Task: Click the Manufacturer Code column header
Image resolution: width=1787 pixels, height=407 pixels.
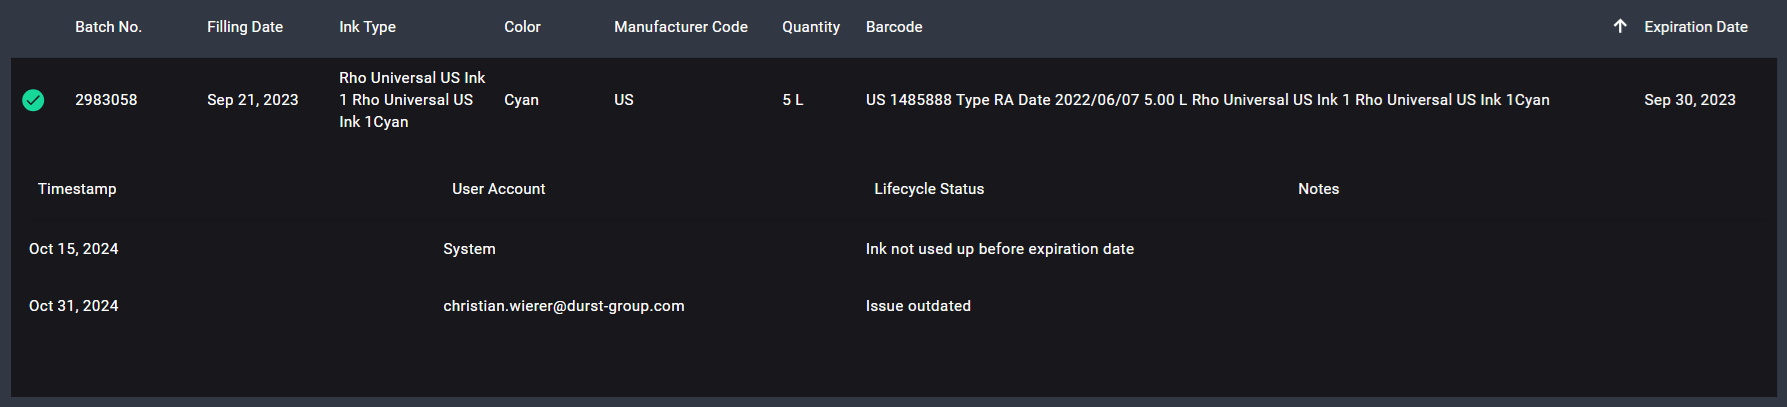Action: [680, 27]
